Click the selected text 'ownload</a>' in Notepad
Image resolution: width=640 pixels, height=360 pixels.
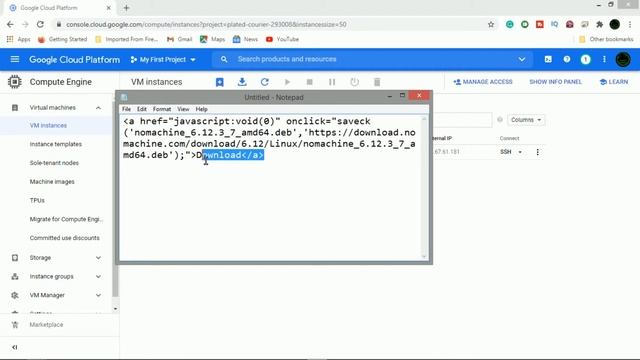[233, 155]
